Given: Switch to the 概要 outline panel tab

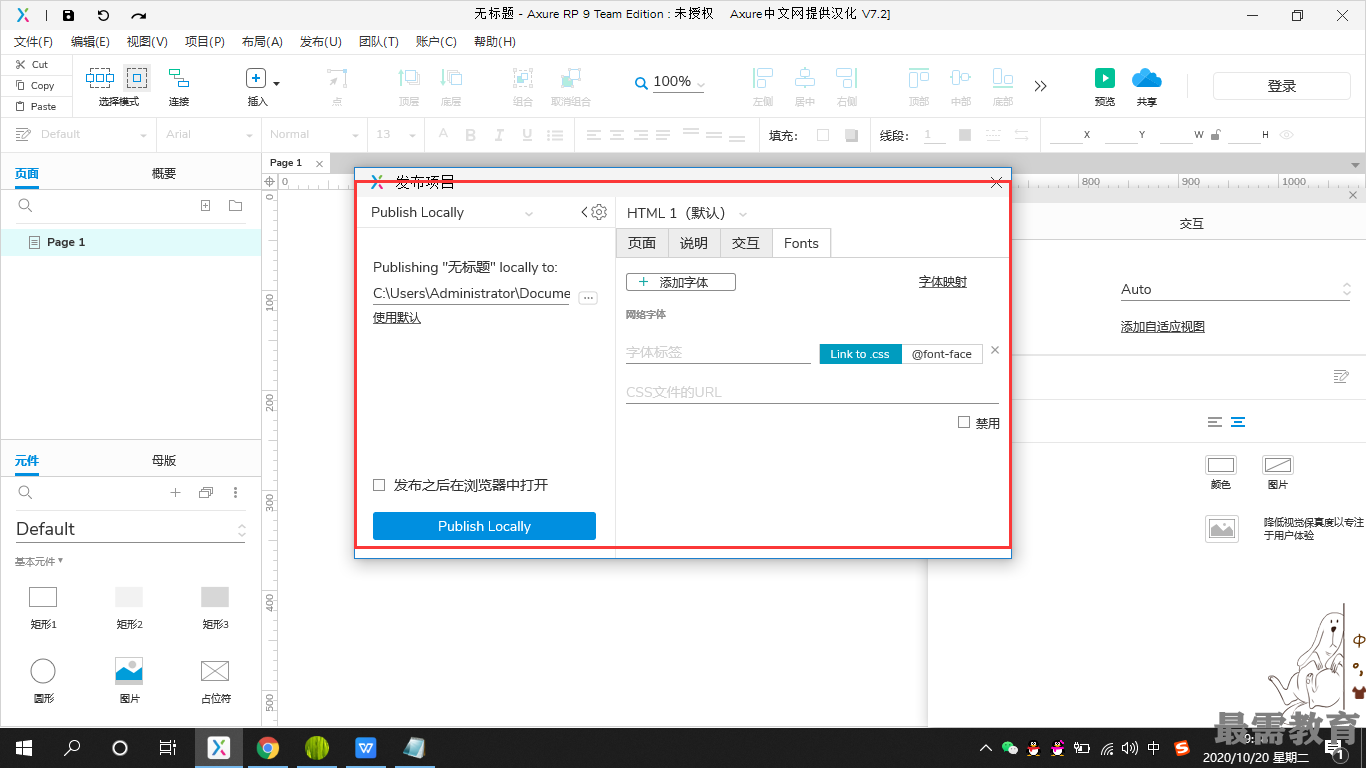Looking at the screenshot, I should coord(164,173).
